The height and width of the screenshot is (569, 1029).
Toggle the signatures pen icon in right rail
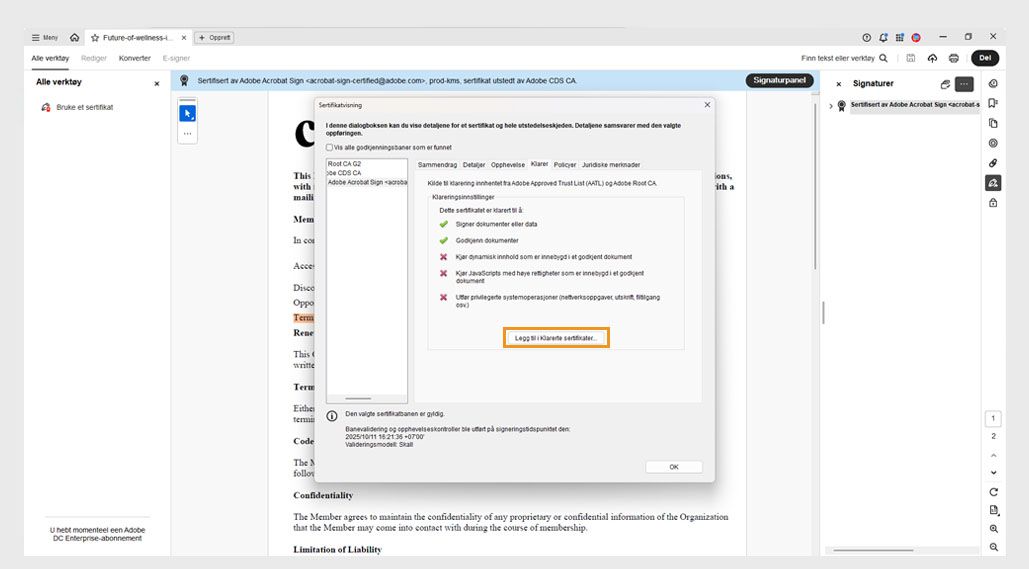(993, 183)
